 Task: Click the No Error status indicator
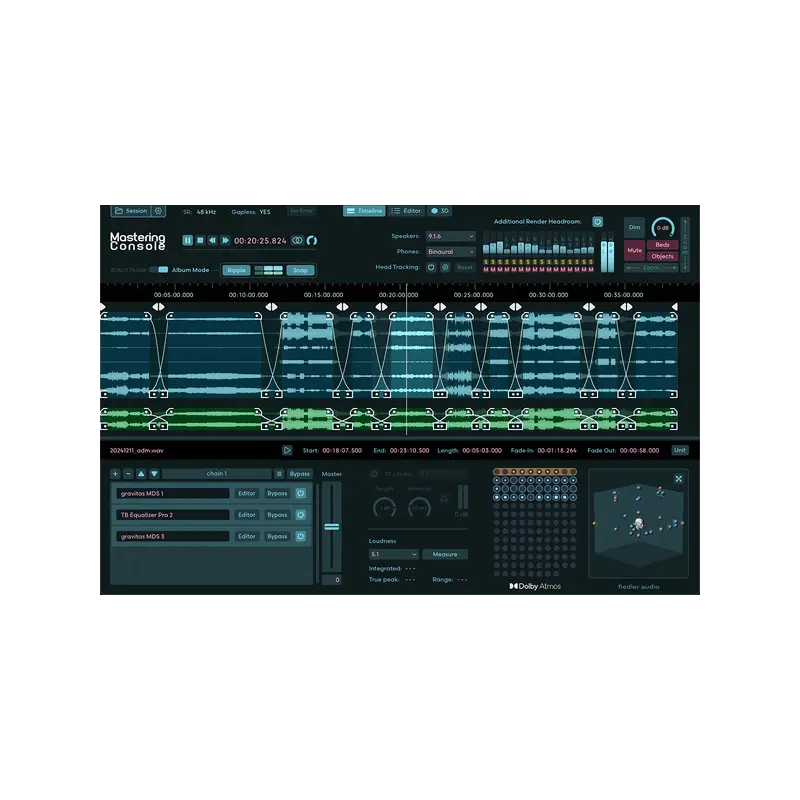point(302,211)
